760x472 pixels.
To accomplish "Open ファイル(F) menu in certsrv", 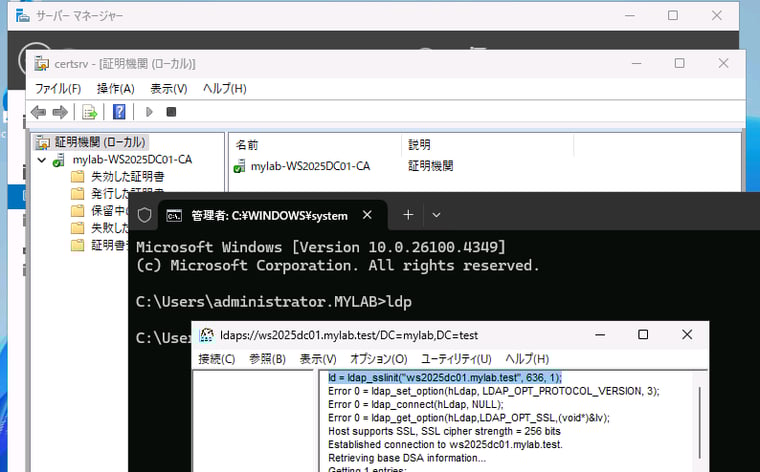I will [x=58, y=89].
